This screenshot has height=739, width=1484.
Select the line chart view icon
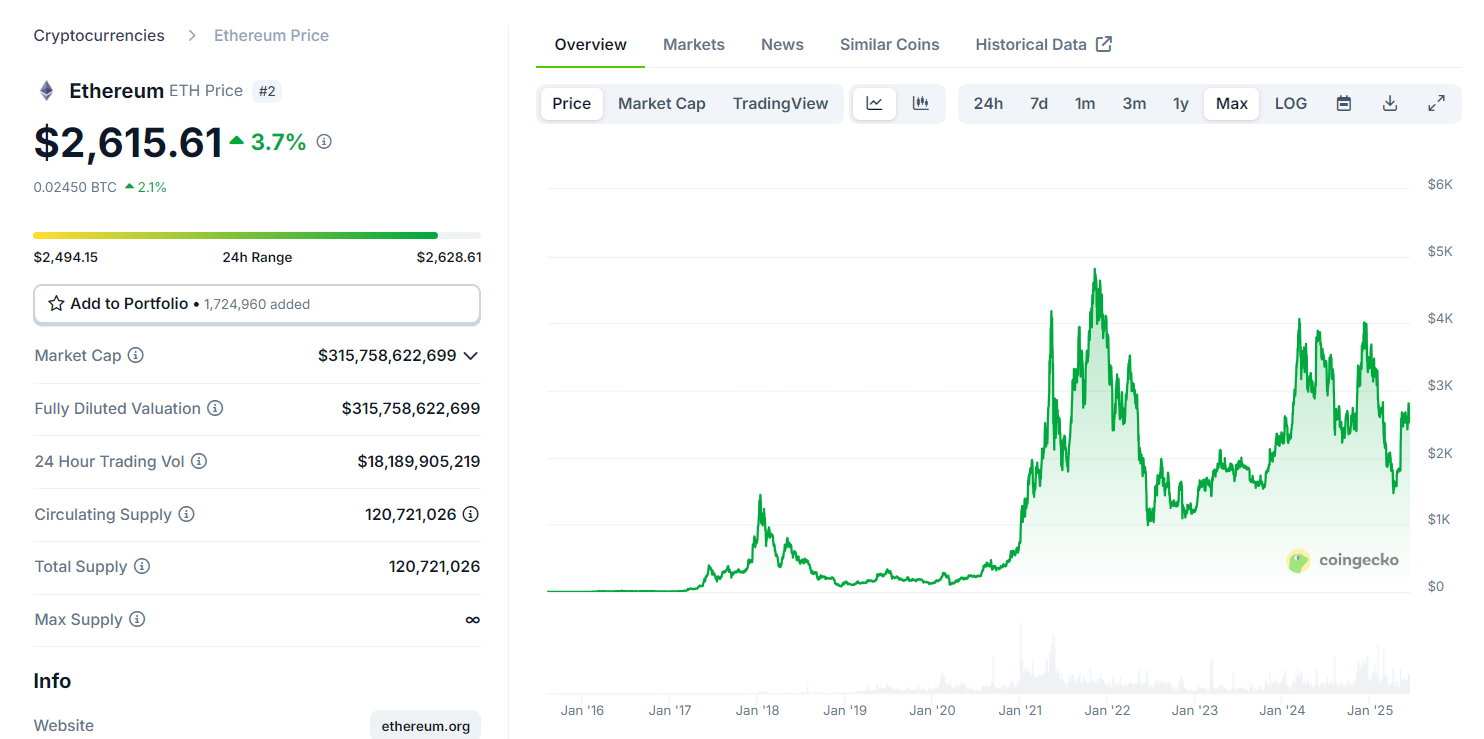(x=874, y=103)
